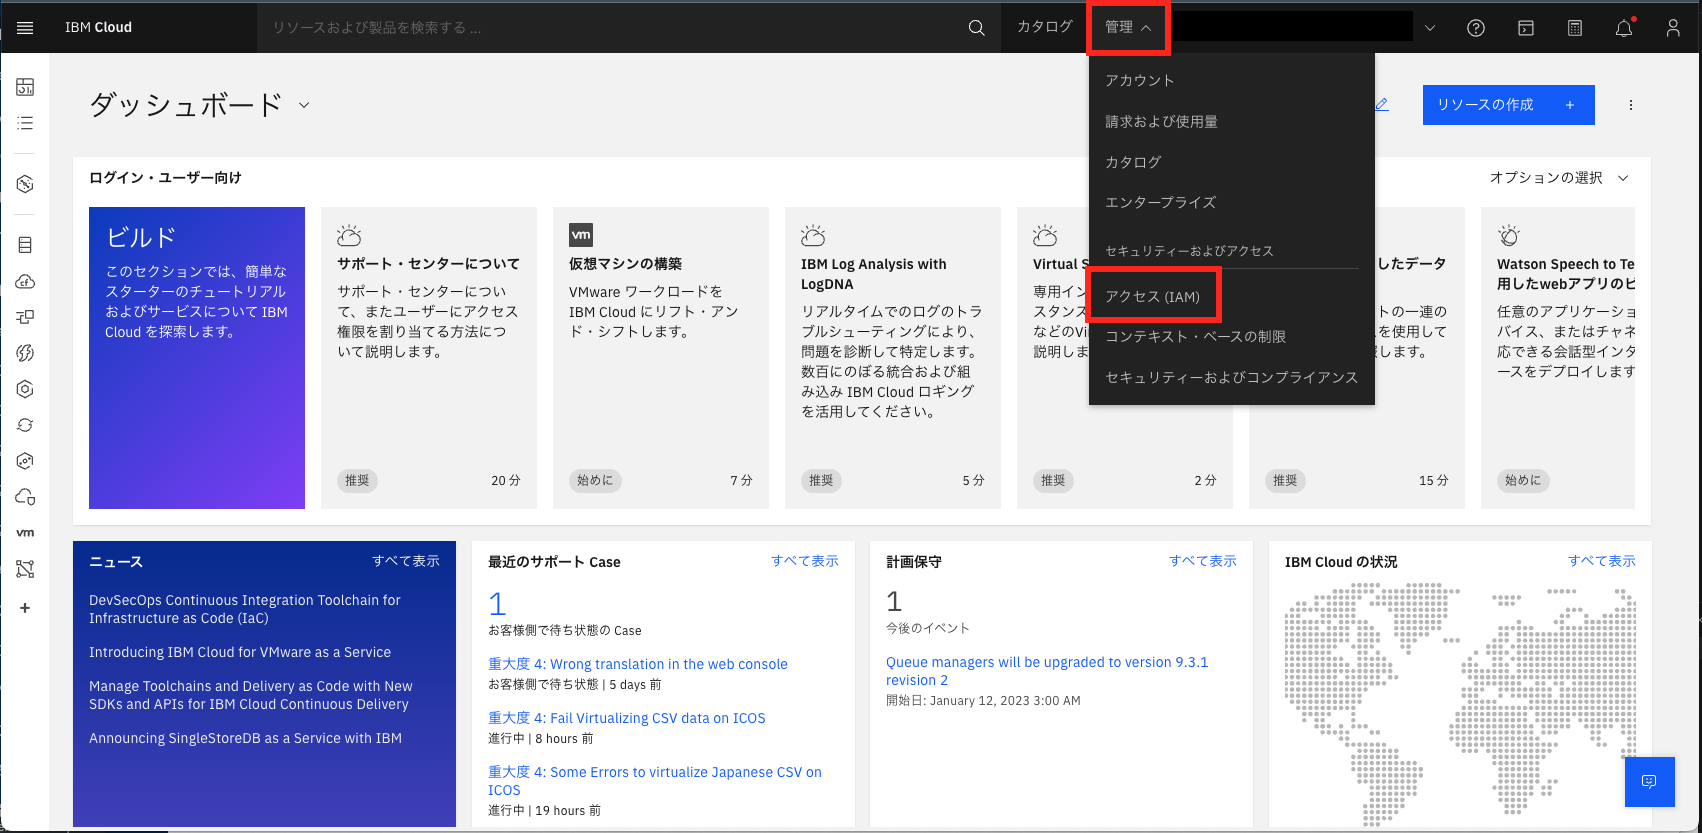This screenshot has height=833, width=1702.
Task: Click the circular arrows icon in the sidebar
Action: [25, 425]
